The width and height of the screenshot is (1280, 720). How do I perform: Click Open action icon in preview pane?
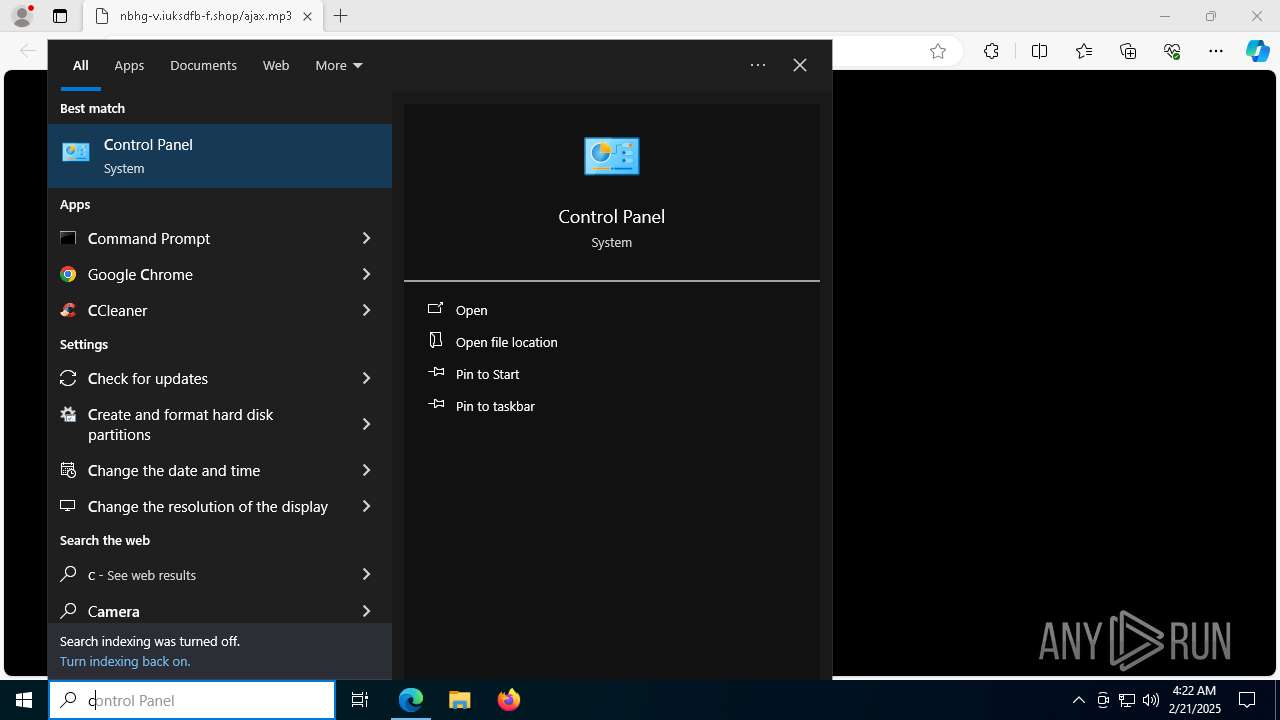click(x=436, y=309)
